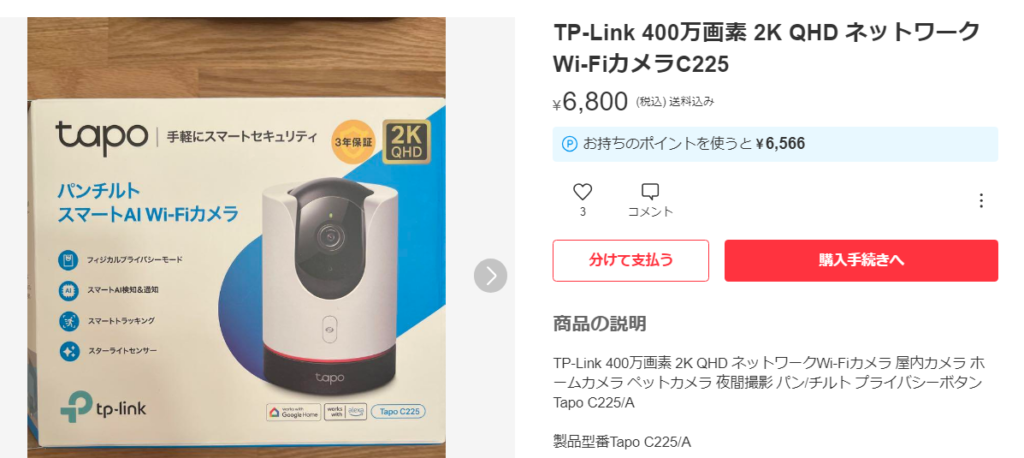Open the three-dot more options menu
This screenshot has width=1024, height=458.
coord(980,201)
